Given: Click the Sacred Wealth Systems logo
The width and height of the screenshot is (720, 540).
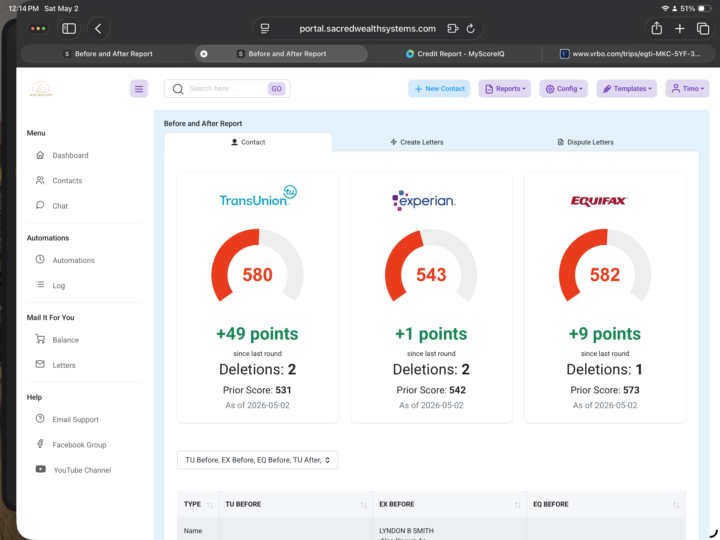Looking at the screenshot, I should pyautogui.click(x=41, y=88).
